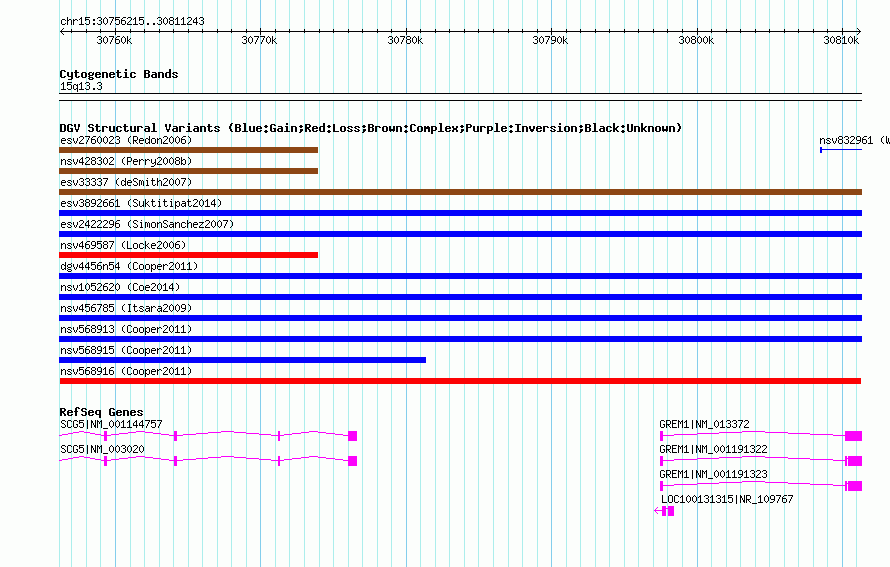Select the red nsv568916 loss bar
The image size is (890, 567).
point(460,381)
